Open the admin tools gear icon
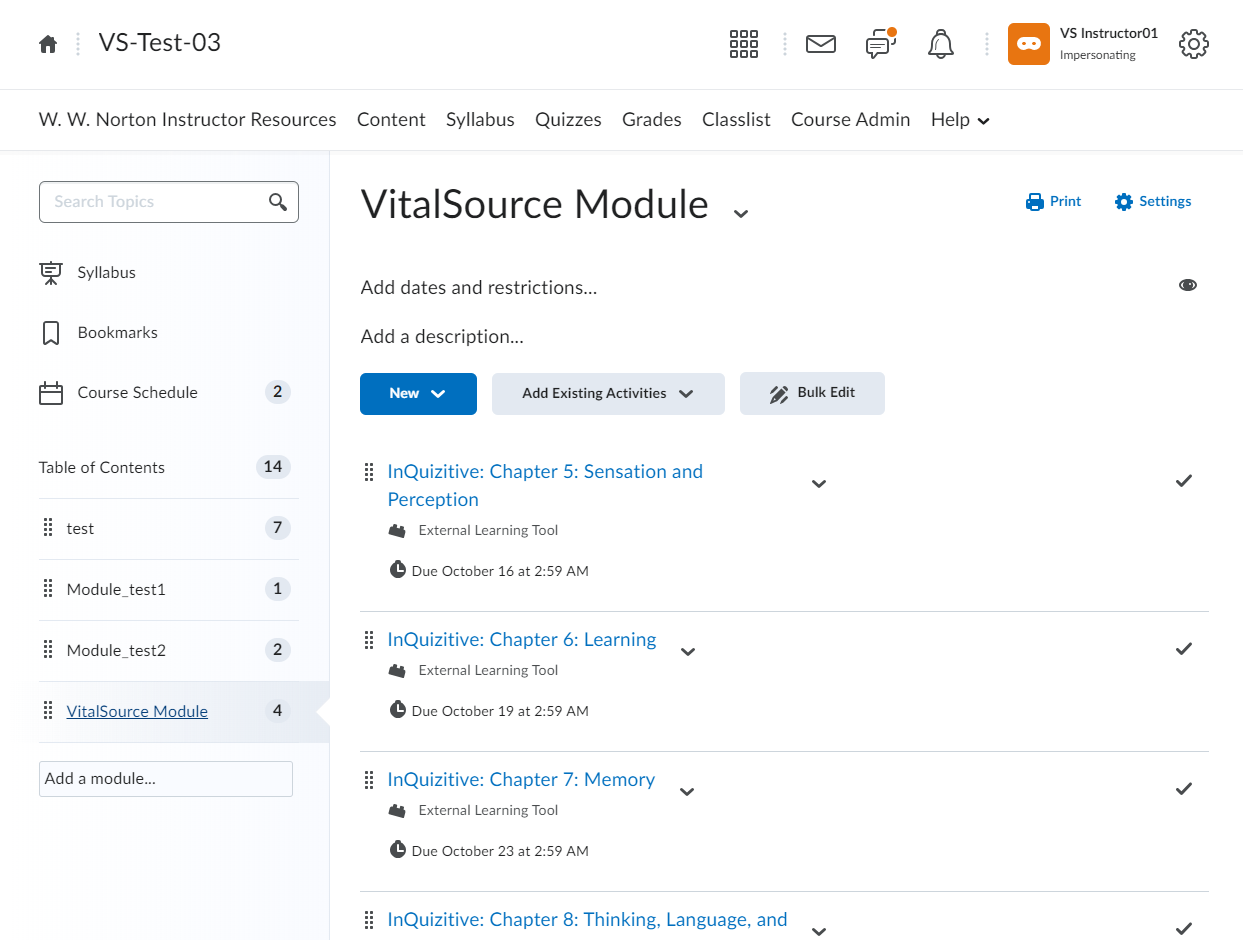Image resolution: width=1243 pixels, height=940 pixels. tap(1193, 44)
